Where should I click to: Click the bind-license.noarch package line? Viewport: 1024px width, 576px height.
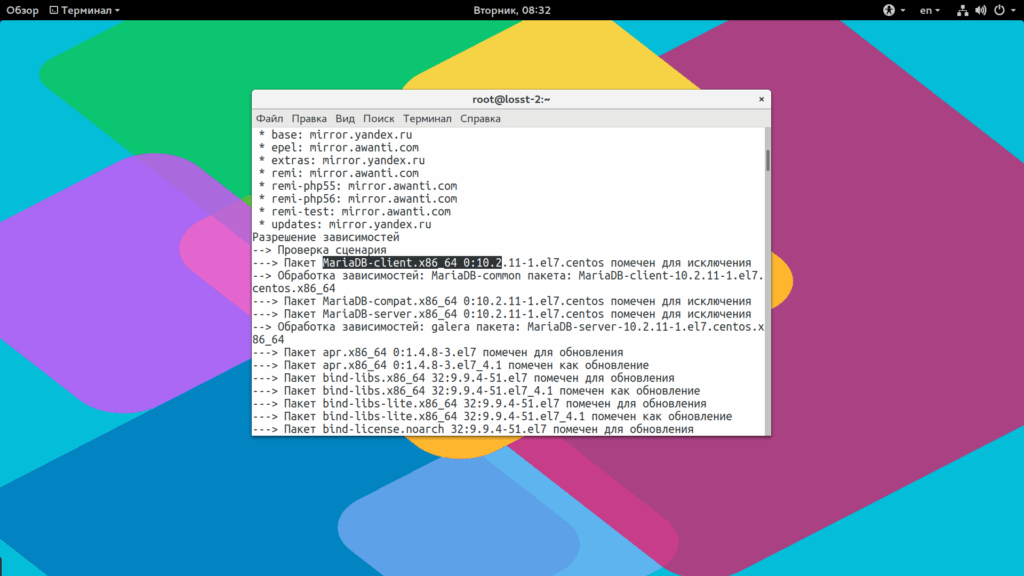[473, 429]
